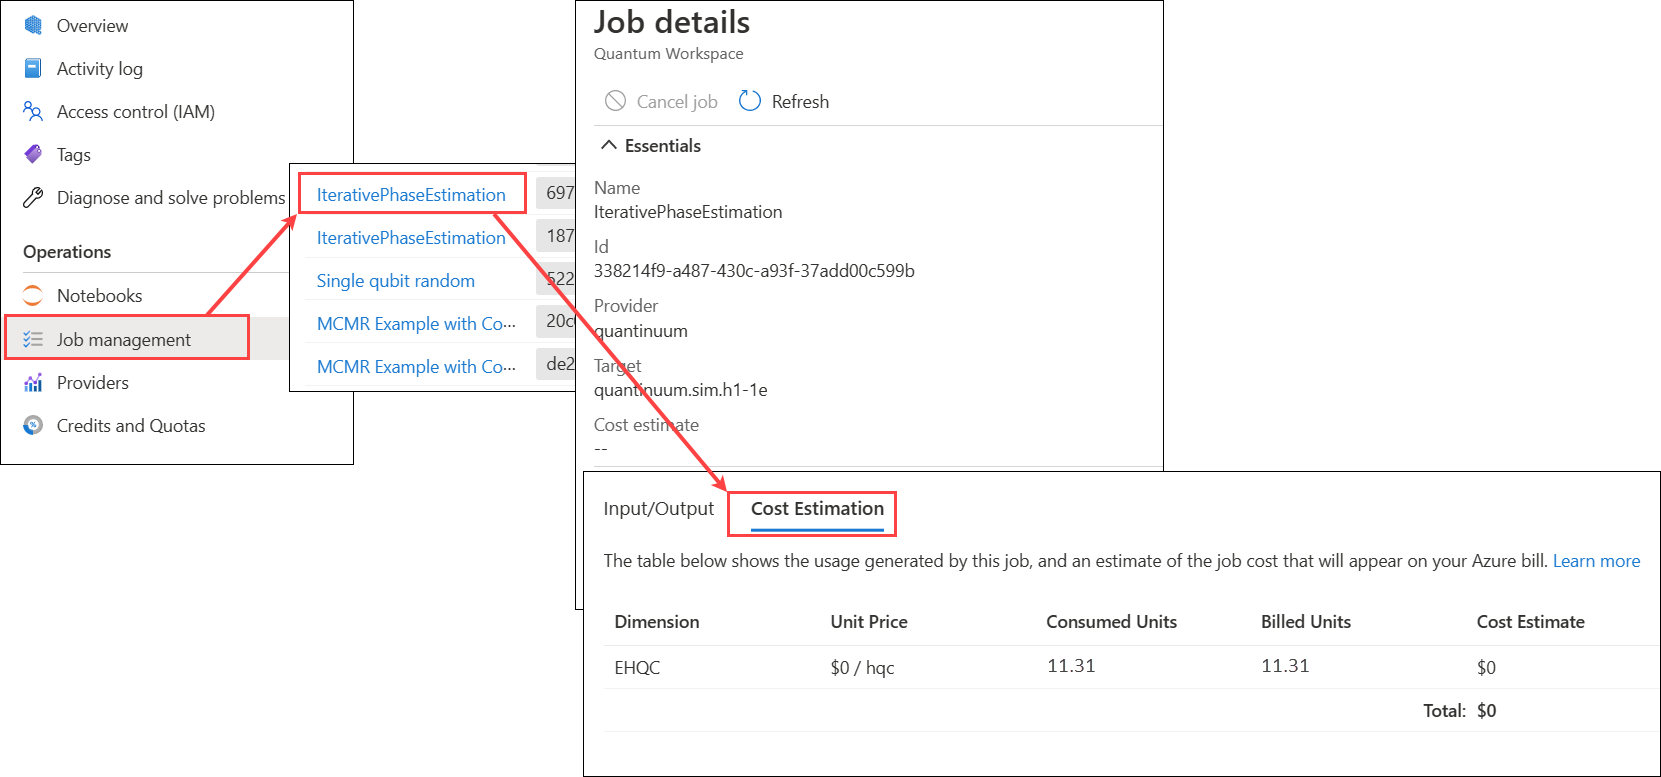Click the Refresh circular arrow icon

point(750,101)
